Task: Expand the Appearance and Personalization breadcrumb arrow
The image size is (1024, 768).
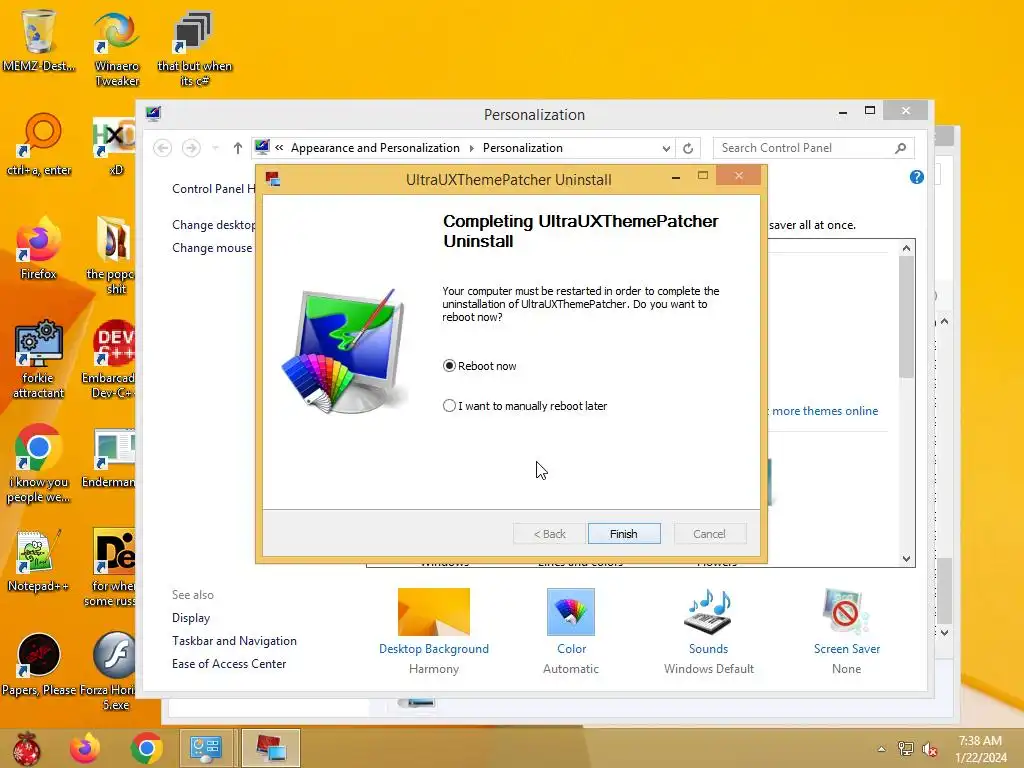Action: (471, 148)
